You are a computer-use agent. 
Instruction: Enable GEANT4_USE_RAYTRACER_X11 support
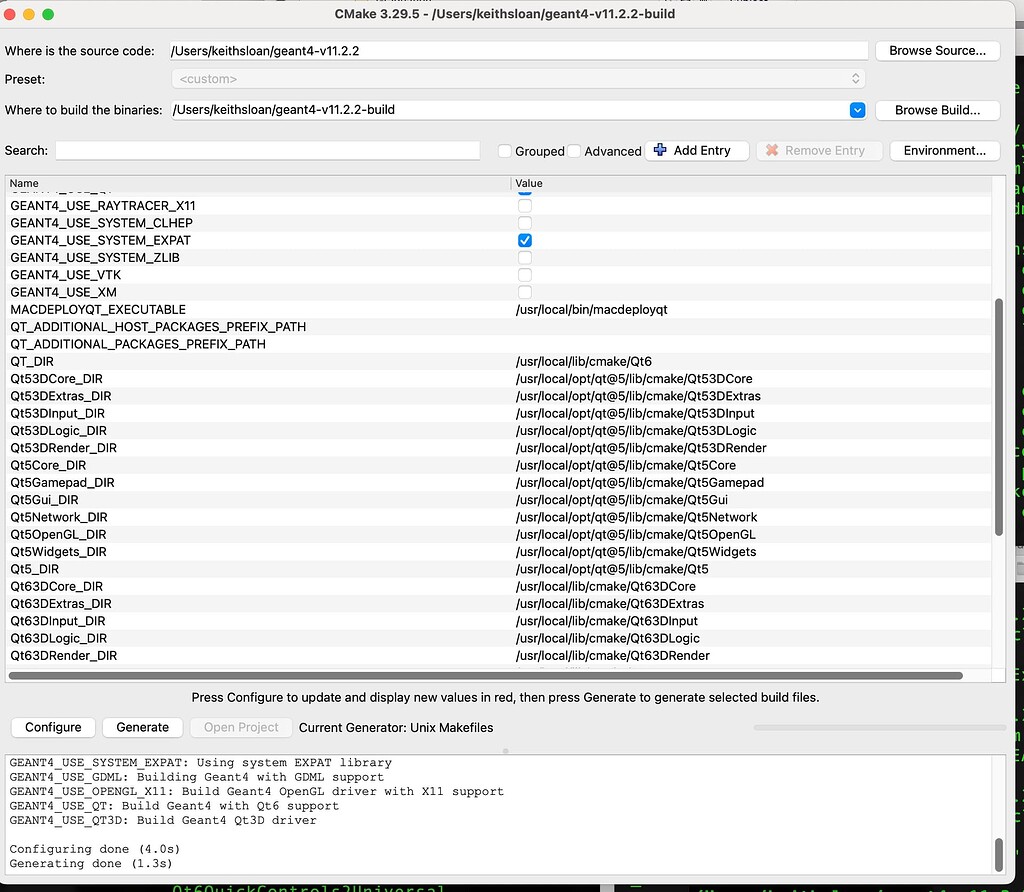tap(524, 206)
